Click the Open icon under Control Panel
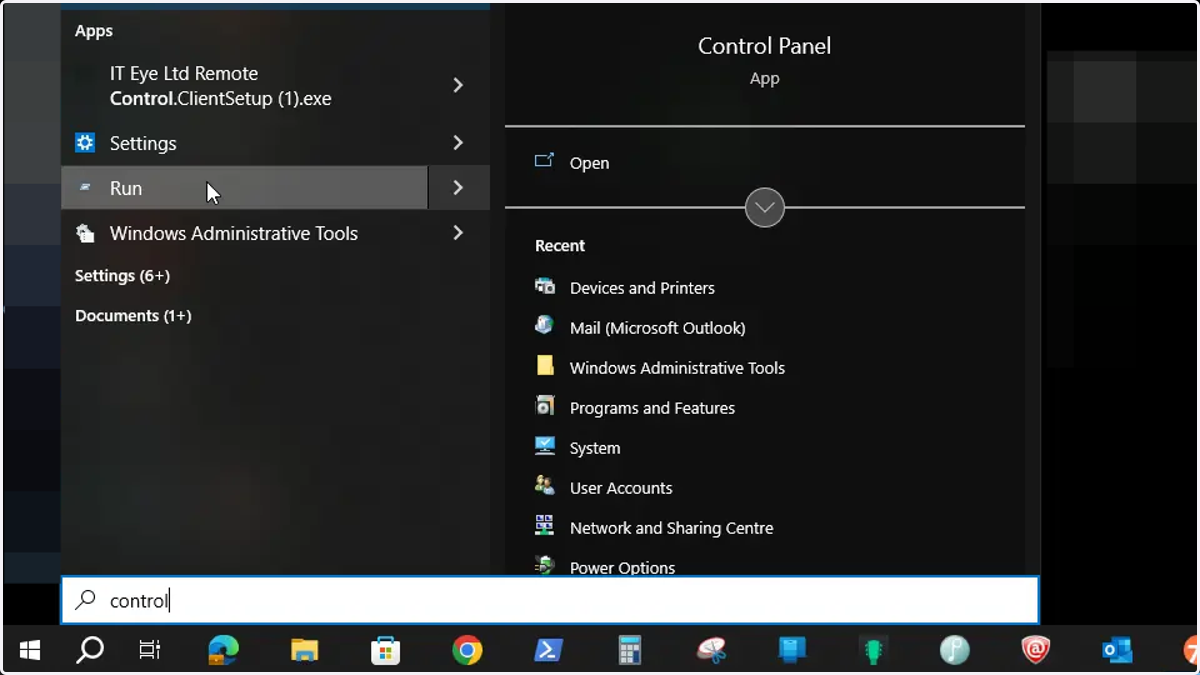Screen dimensions: 1200x675 (x=544, y=161)
